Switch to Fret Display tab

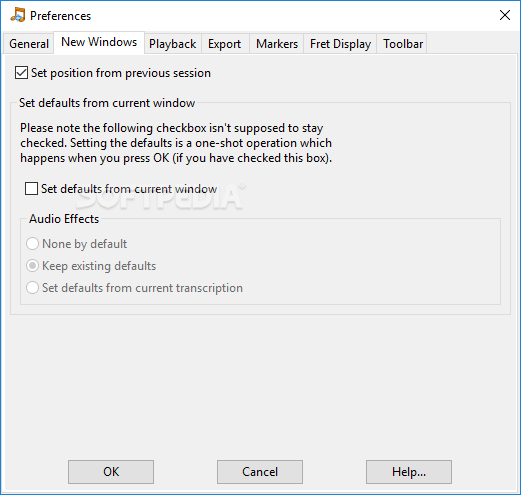tap(340, 44)
